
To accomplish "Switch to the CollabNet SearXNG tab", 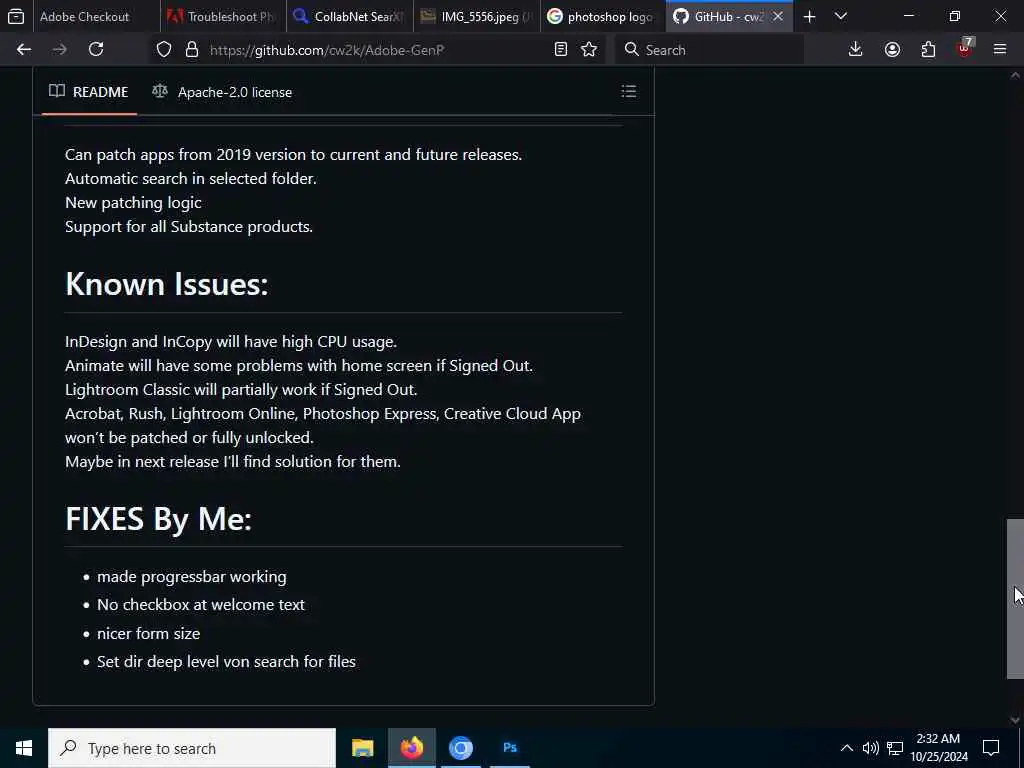I will pos(350,17).
